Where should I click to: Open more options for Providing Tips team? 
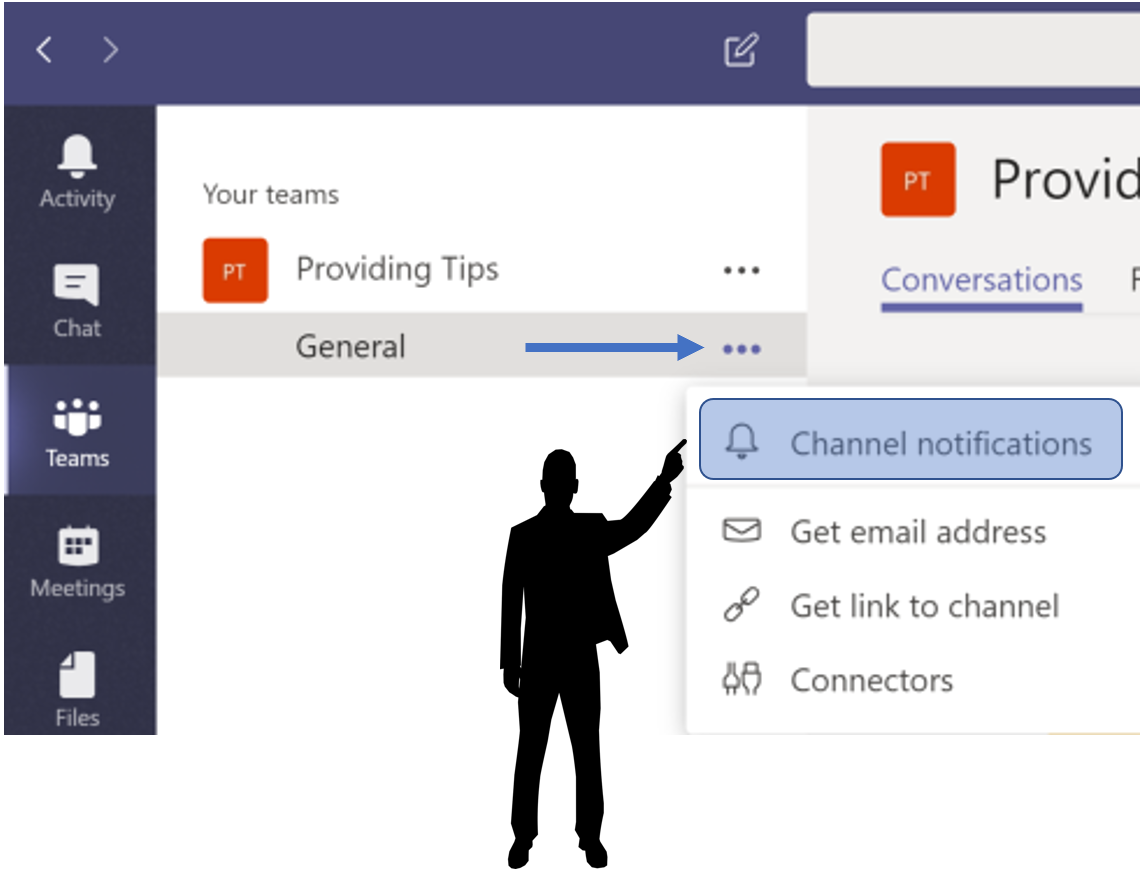742,269
